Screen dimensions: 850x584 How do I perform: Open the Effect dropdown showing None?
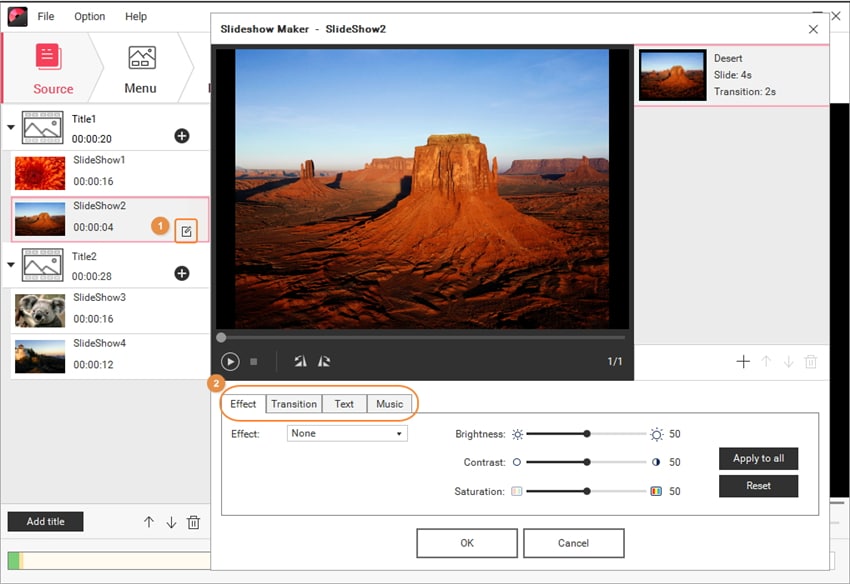(346, 433)
